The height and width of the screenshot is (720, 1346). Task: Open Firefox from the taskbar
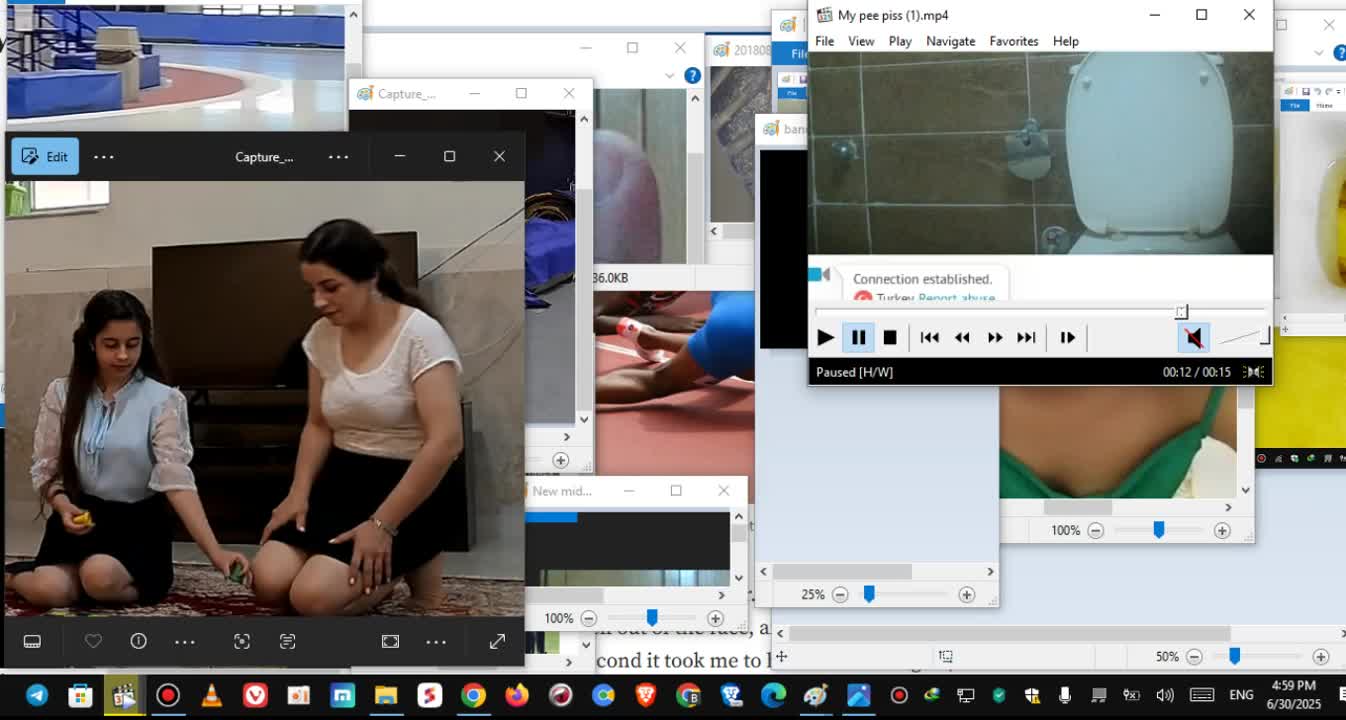(x=517, y=695)
